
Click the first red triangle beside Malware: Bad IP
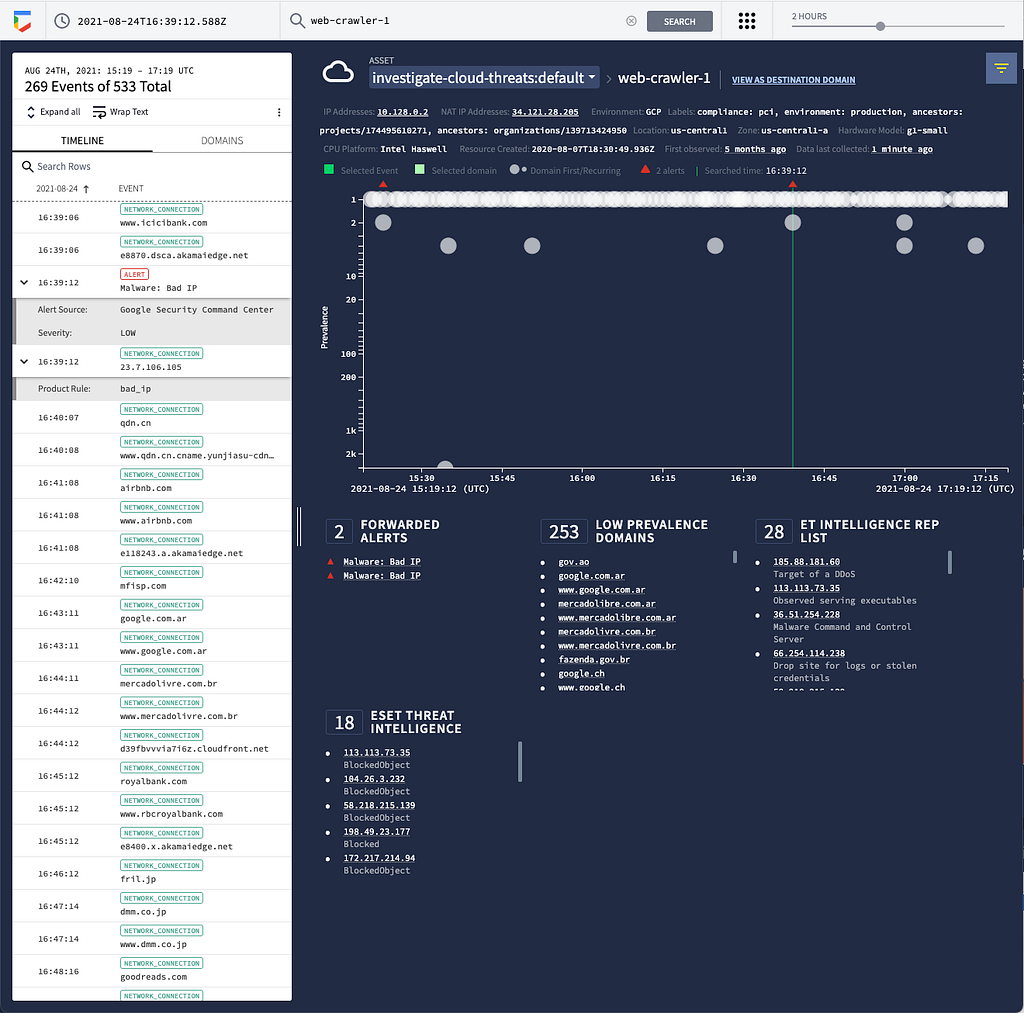point(330,562)
